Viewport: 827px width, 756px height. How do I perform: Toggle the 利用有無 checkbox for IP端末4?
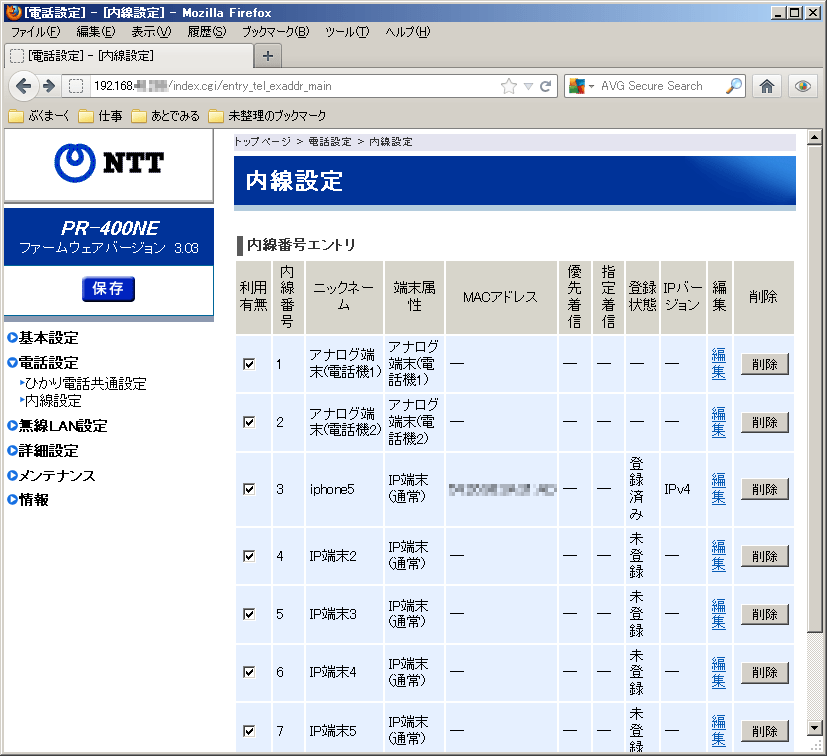(249, 672)
